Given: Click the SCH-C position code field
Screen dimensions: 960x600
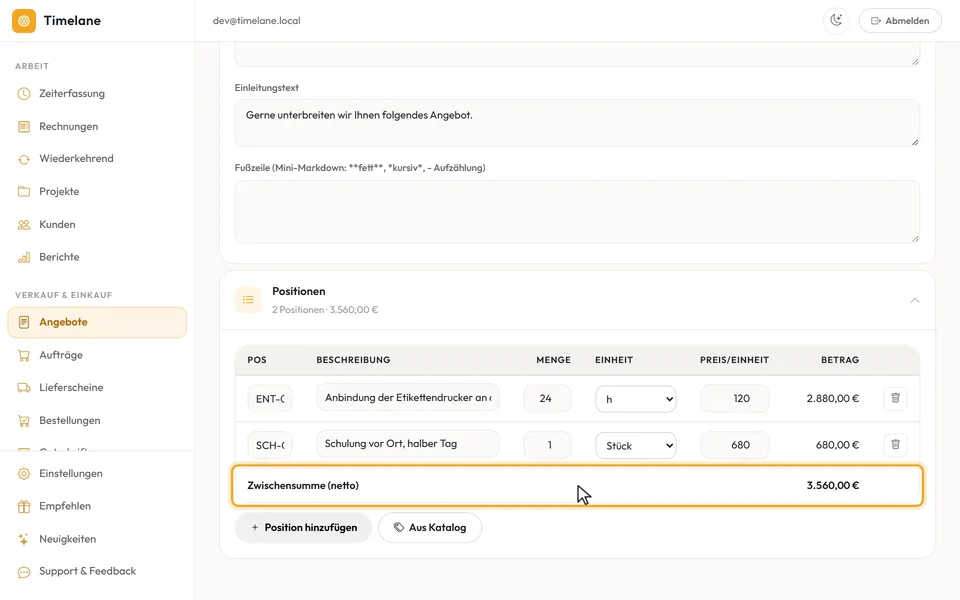Looking at the screenshot, I should click(270, 446).
